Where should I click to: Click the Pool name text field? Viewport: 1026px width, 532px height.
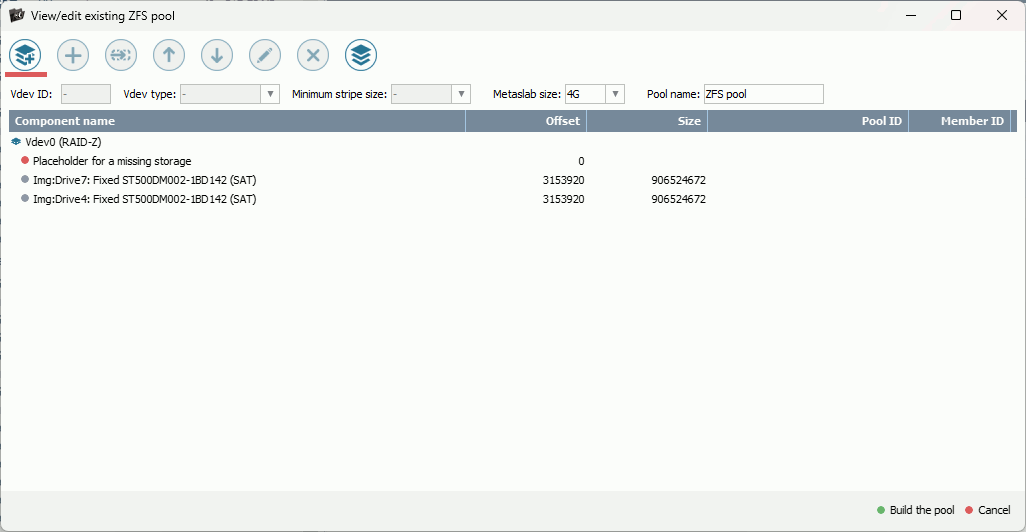click(x=763, y=94)
